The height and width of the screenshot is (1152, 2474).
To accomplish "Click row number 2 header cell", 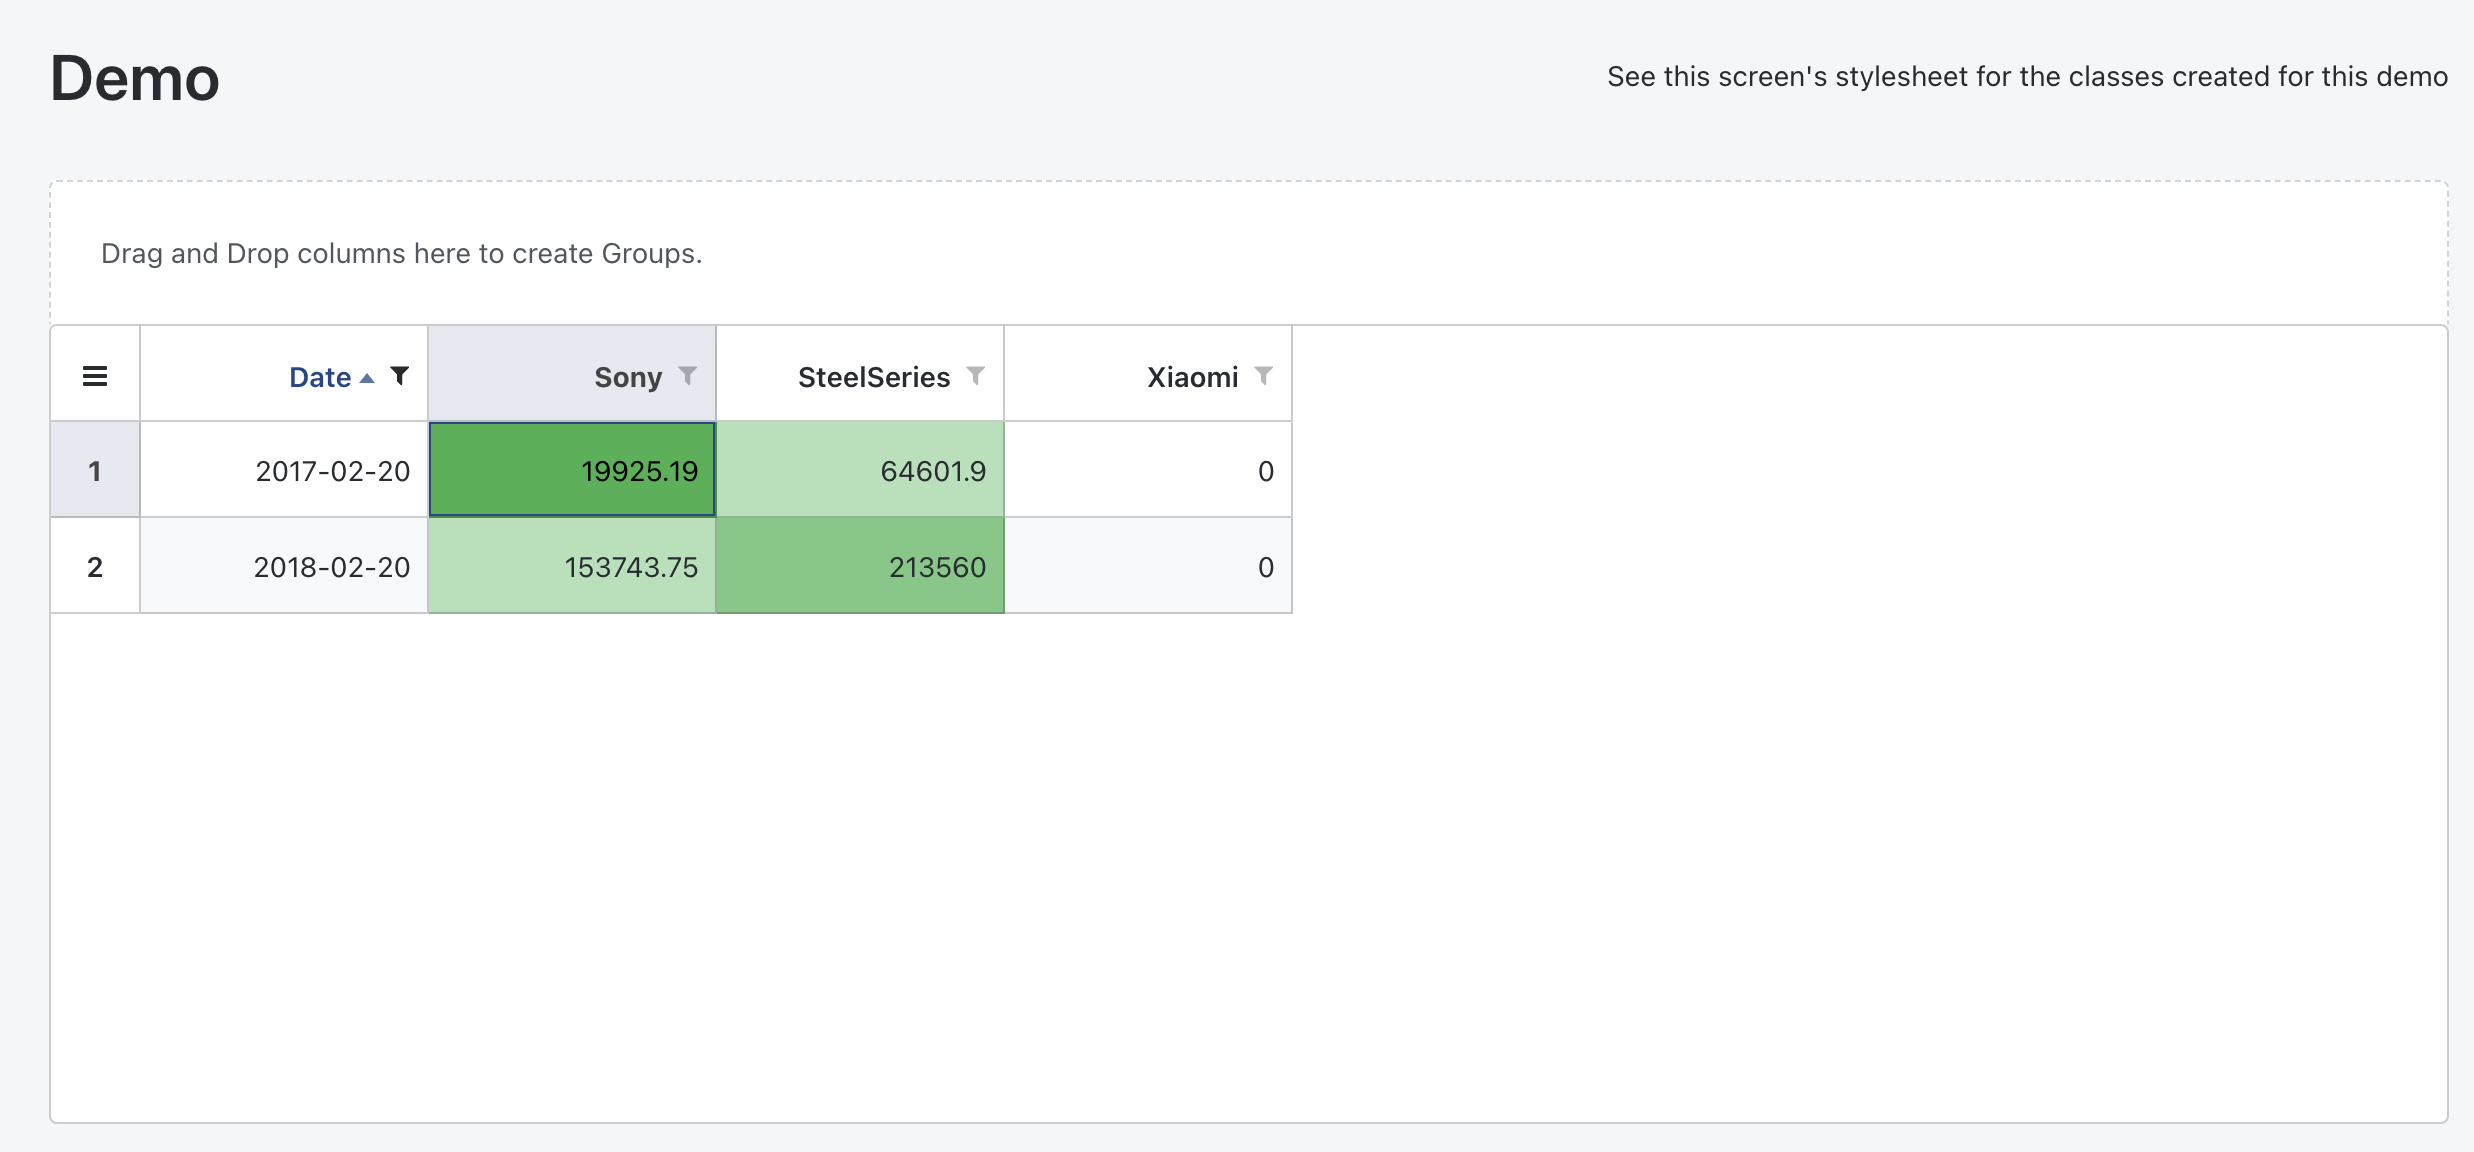I will pos(95,566).
